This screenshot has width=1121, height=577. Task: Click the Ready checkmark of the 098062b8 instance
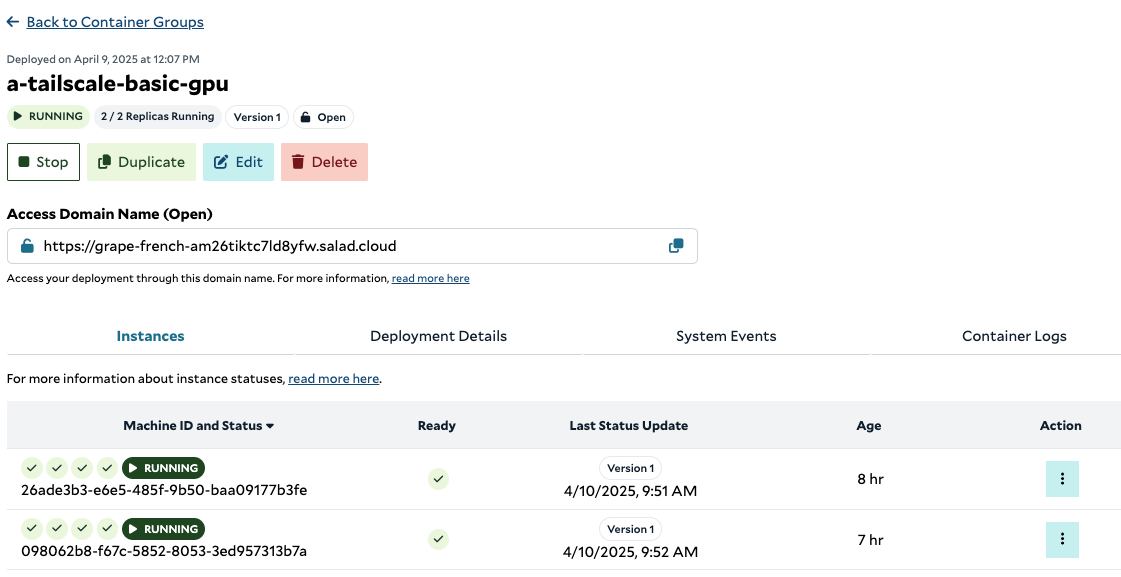(438, 539)
